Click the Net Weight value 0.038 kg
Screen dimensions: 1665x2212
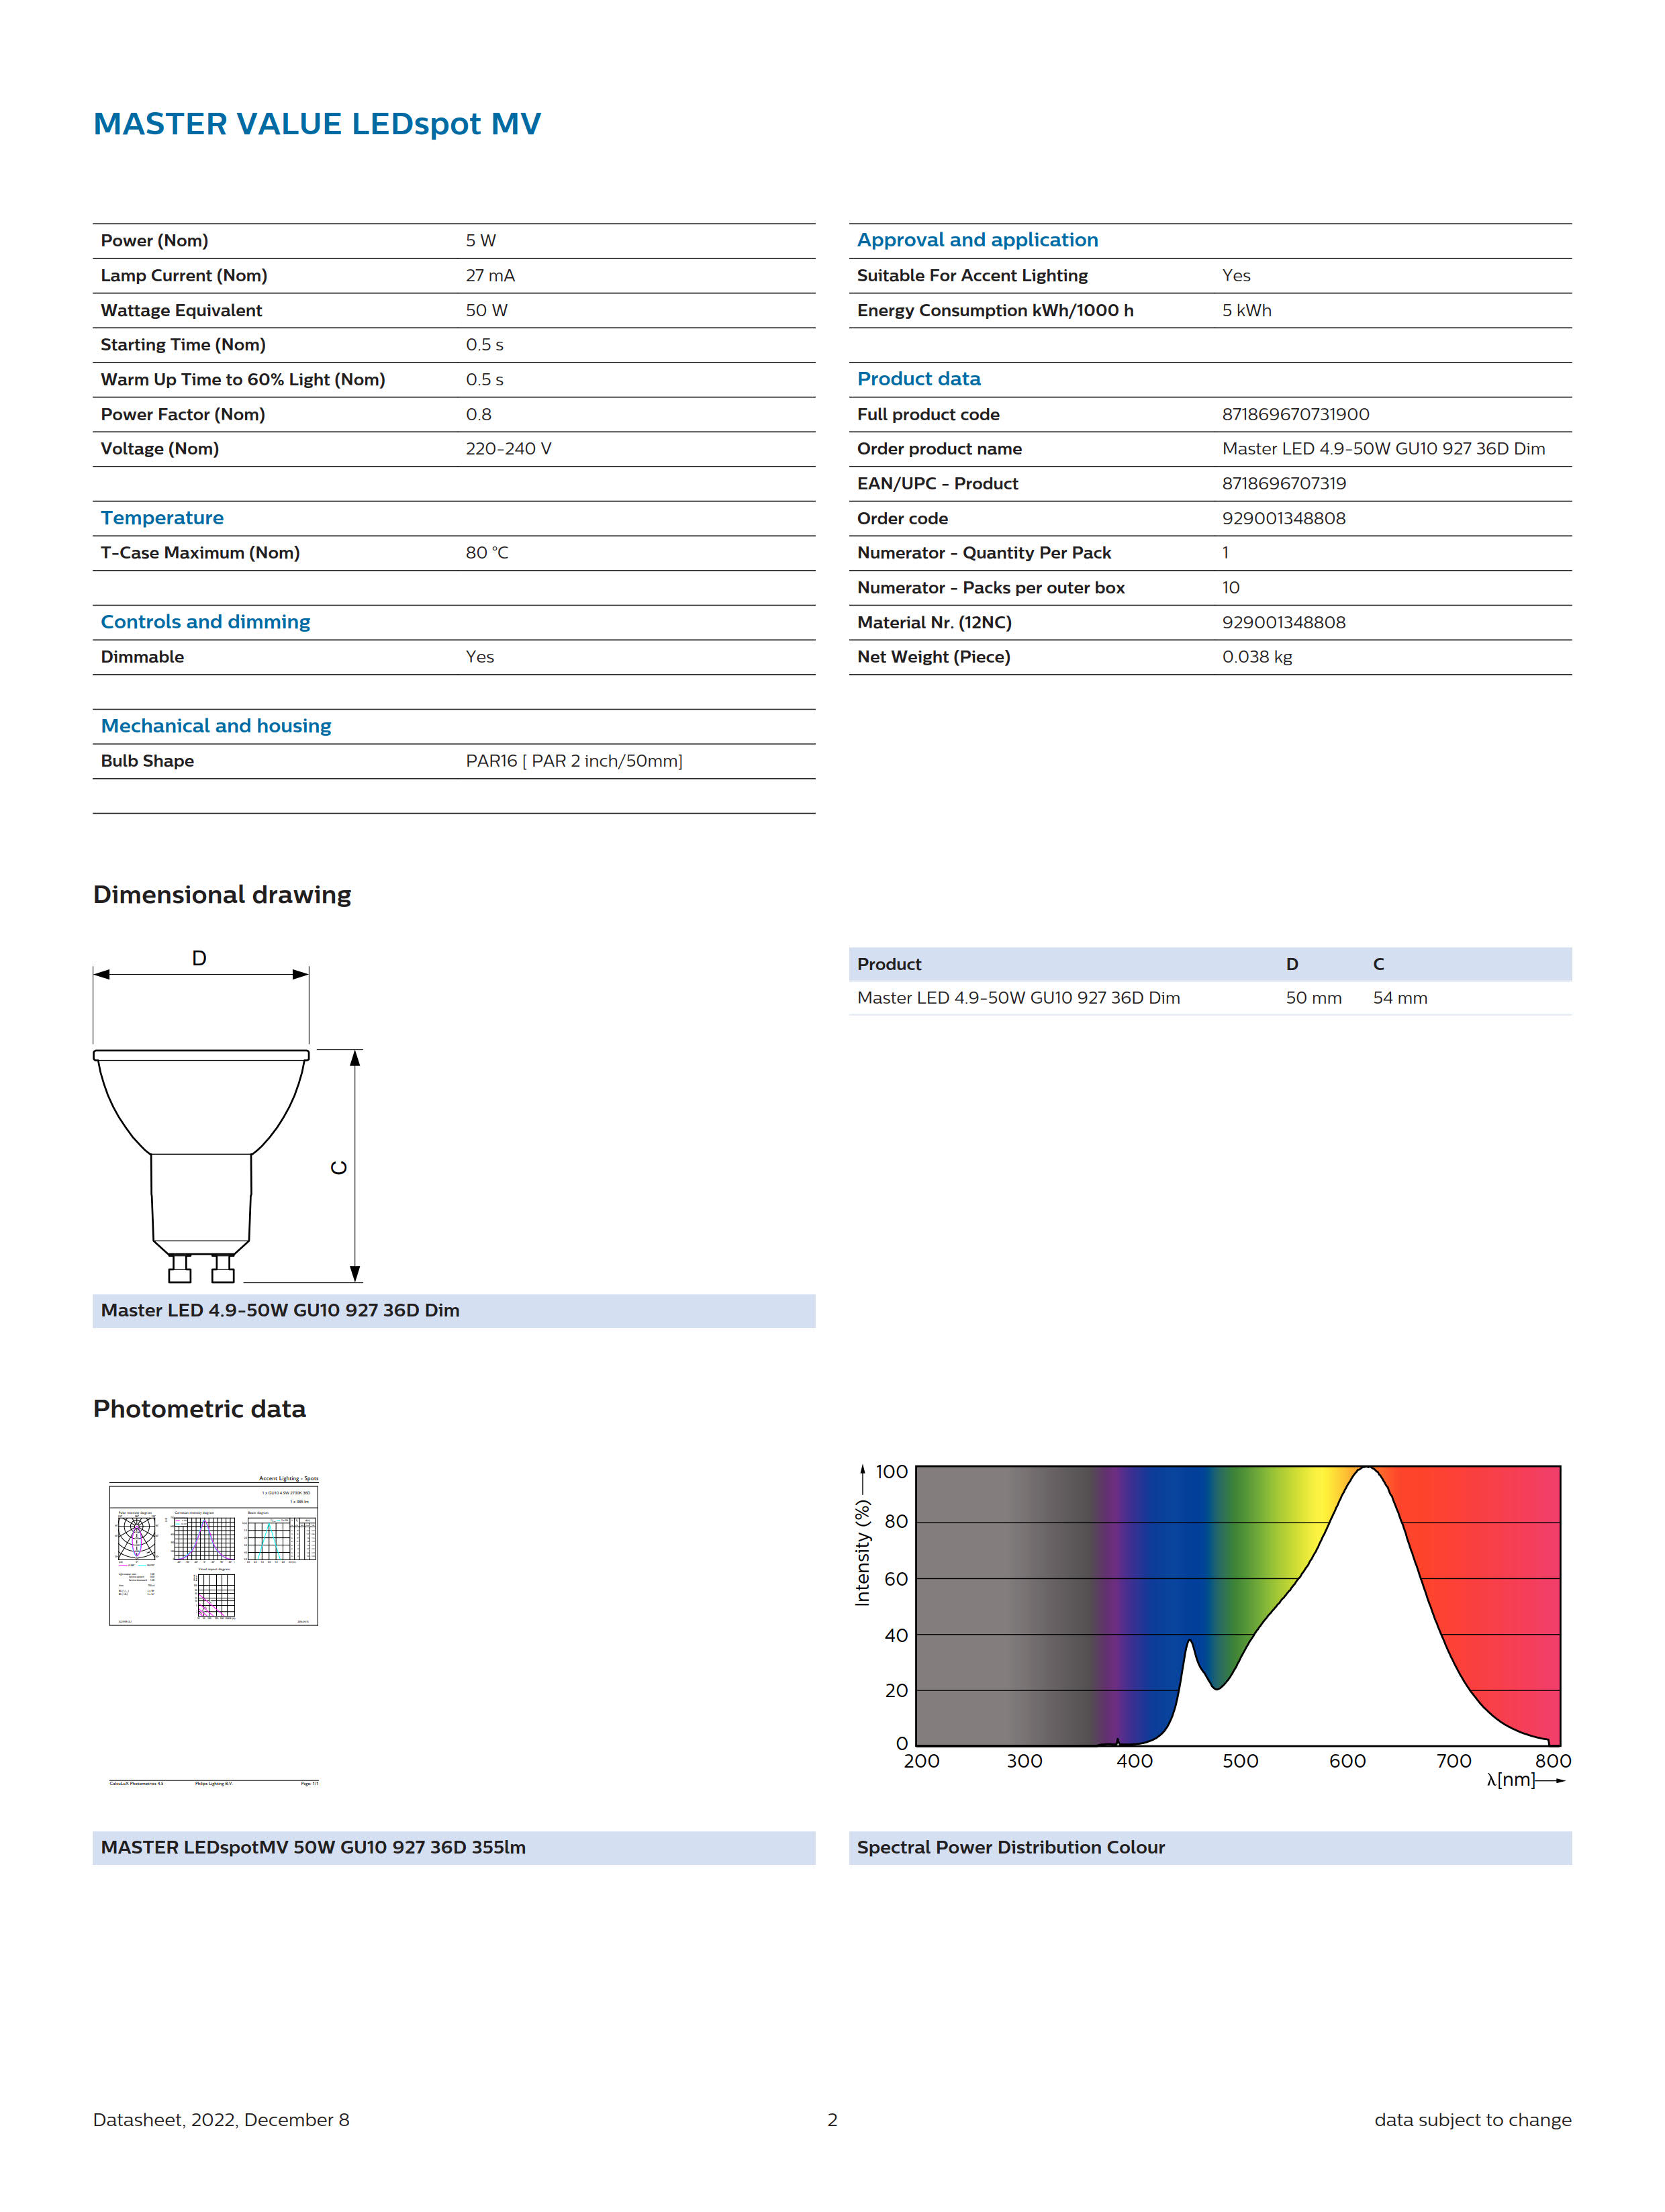point(1256,657)
